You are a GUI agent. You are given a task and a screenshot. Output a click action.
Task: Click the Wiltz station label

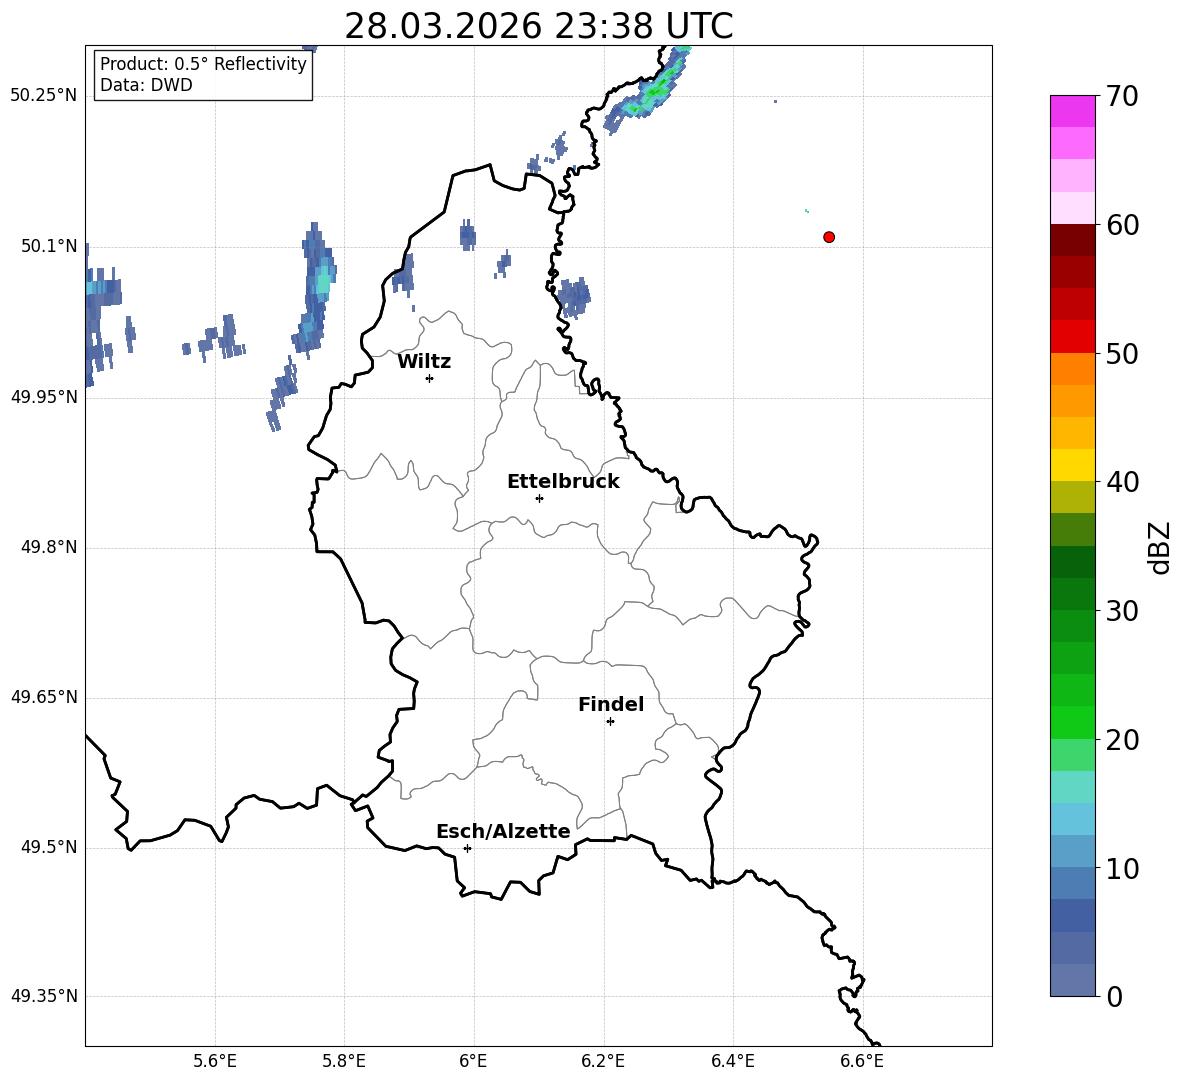pos(424,362)
